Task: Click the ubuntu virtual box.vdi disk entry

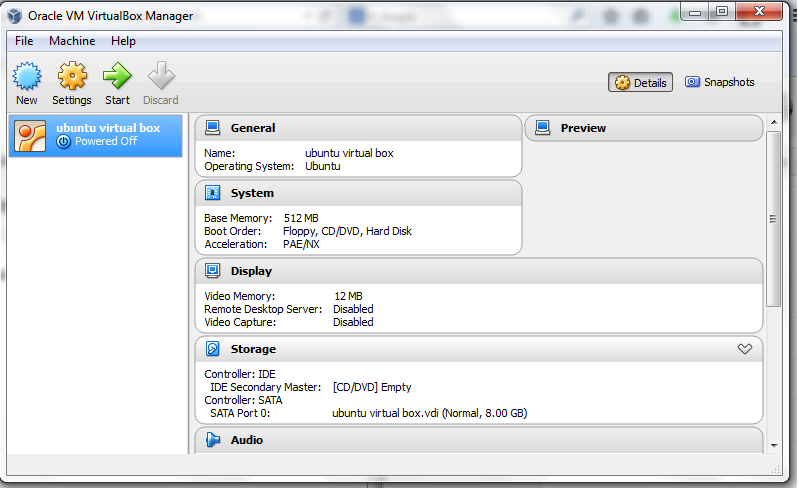Action: coord(430,413)
